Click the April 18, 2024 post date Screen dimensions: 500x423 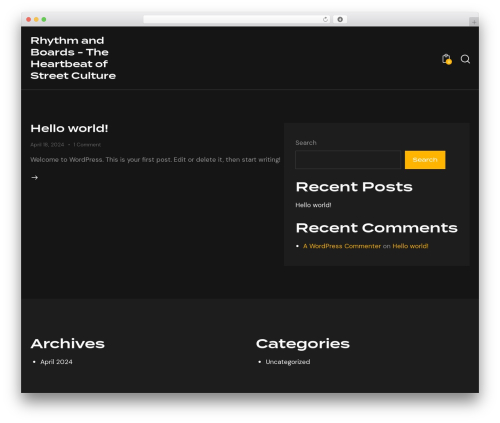click(x=47, y=145)
